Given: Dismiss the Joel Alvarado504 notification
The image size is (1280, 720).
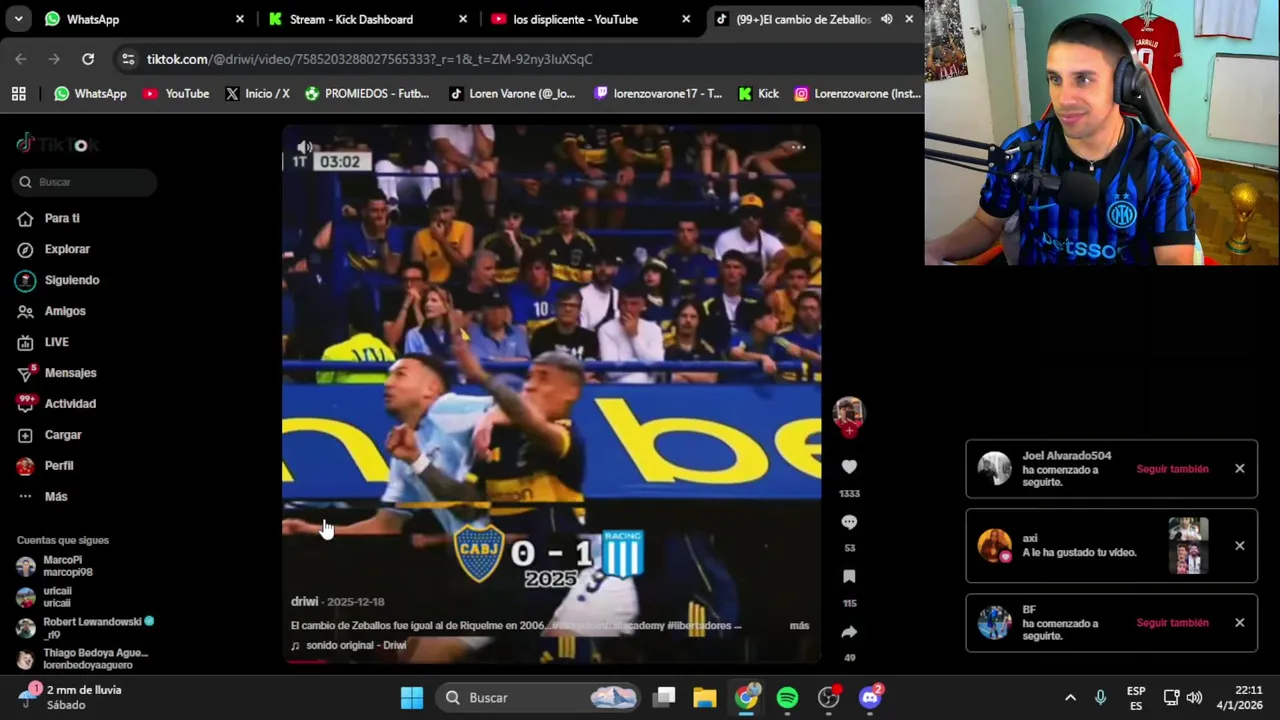Looking at the screenshot, I should point(1239,469).
